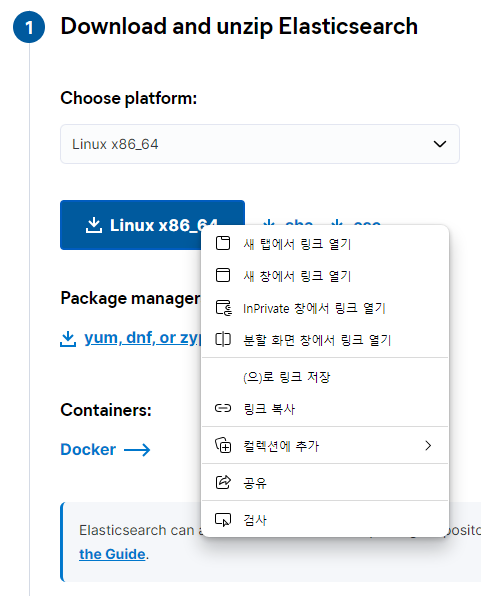Screen dimensions: 481x596
Task: Click the 'Choose platform:' label
Action: click(x=129, y=98)
